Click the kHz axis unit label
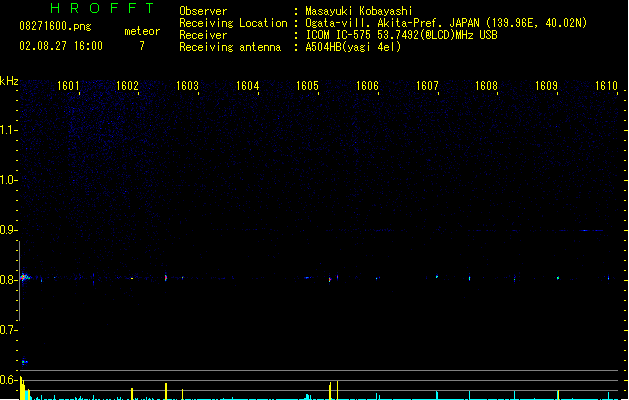Screen dimensions: 629x400 coord(9,81)
